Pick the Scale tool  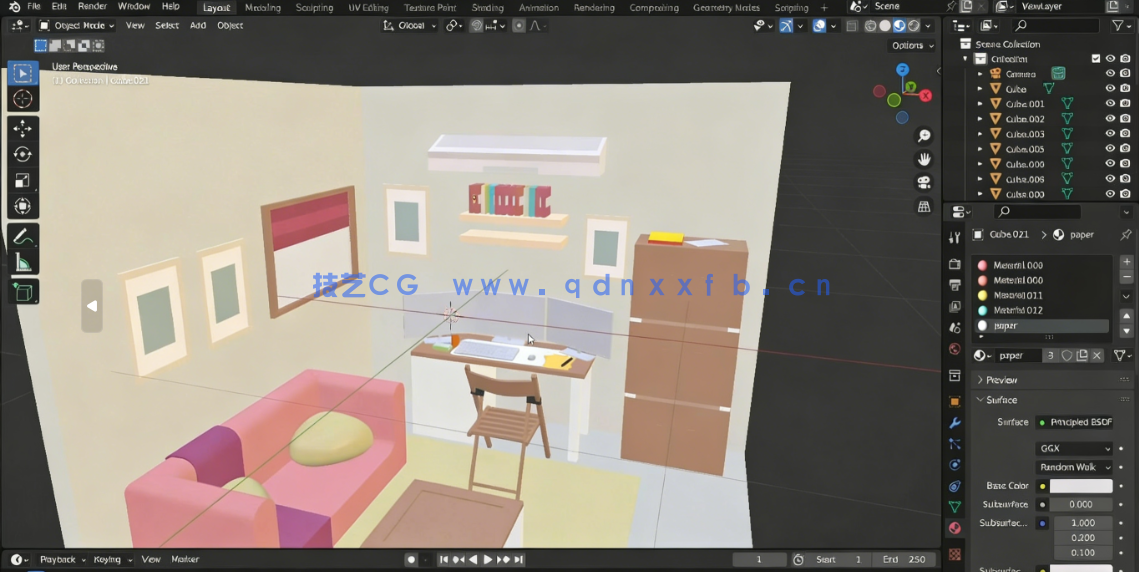click(23, 181)
